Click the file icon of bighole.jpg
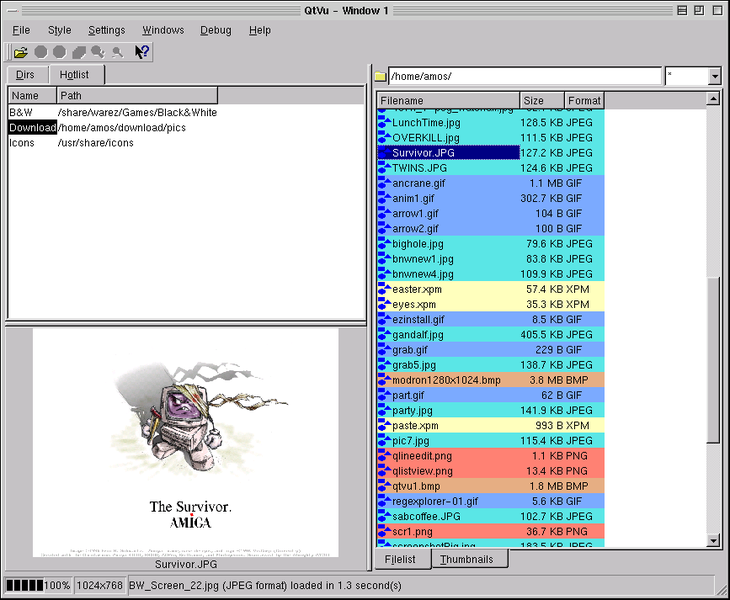Image resolution: width=730 pixels, height=600 pixels. point(385,244)
